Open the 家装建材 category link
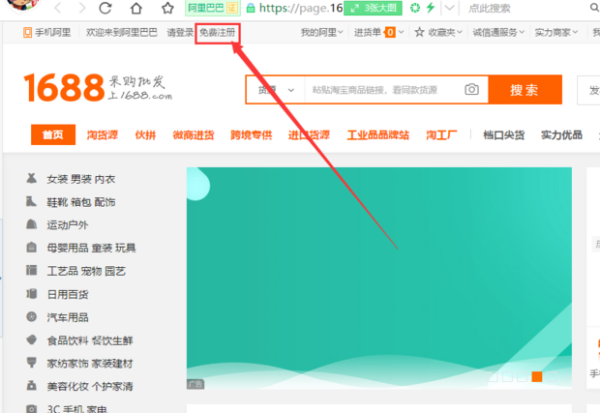The image size is (600, 413). (x=112, y=364)
